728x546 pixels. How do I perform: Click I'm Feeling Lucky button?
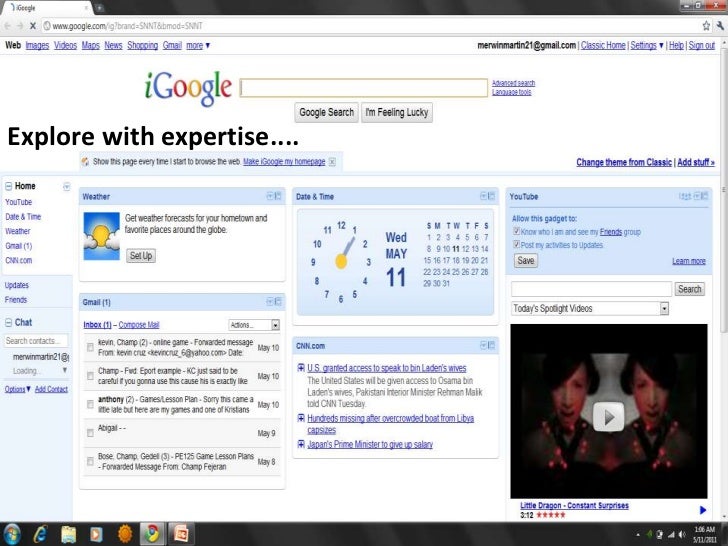click(396, 112)
